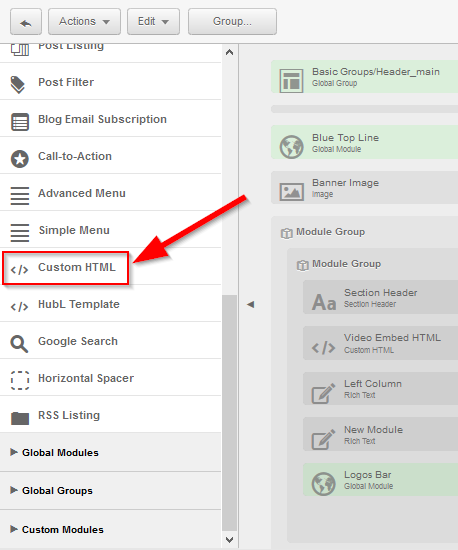Open the Edit dropdown menu
Screen dimensions: 458x550
pos(153,22)
